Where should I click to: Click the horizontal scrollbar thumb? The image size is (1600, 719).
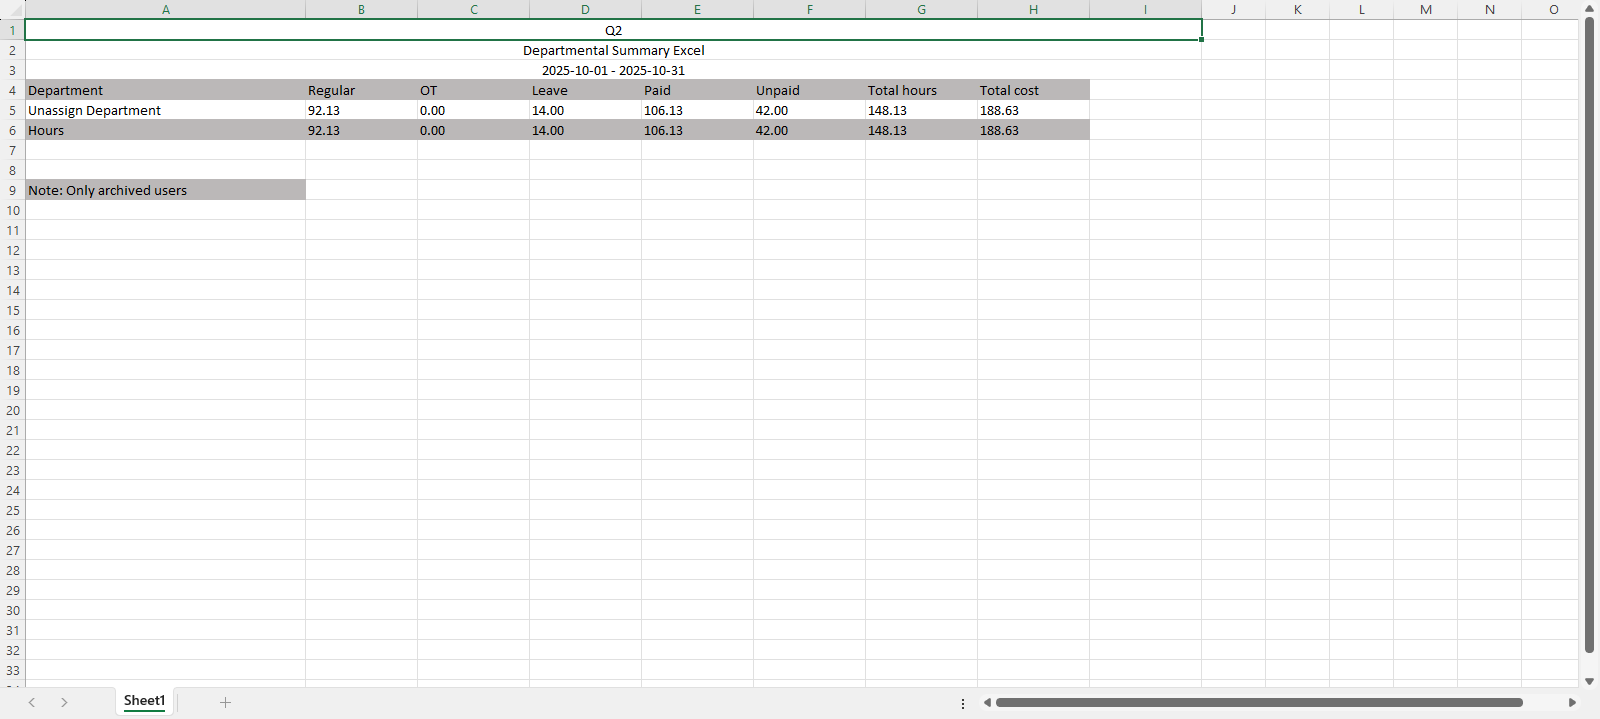pos(1258,702)
